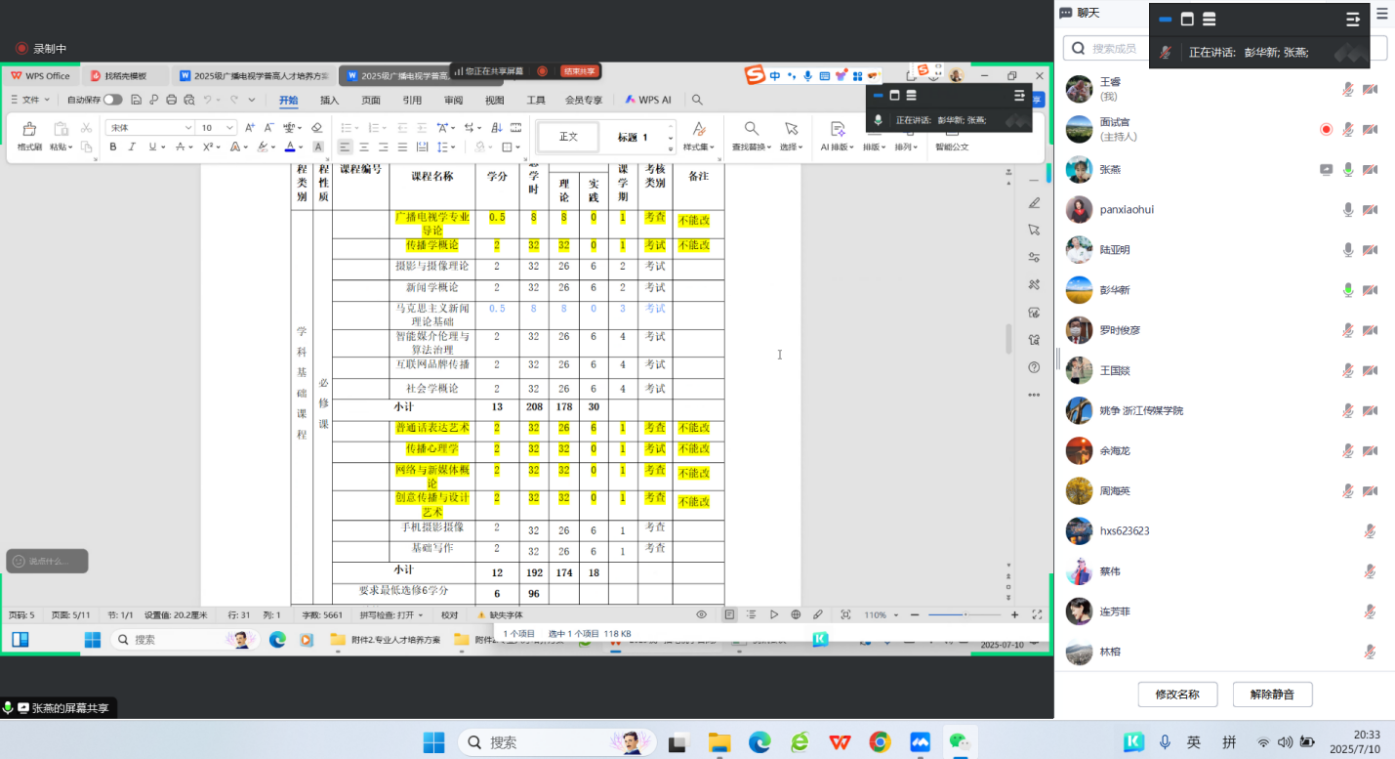Viewport: 1395px width, 759px height.
Task: Toggle the eye-protection view icon in status bar
Action: pyautogui.click(x=701, y=615)
